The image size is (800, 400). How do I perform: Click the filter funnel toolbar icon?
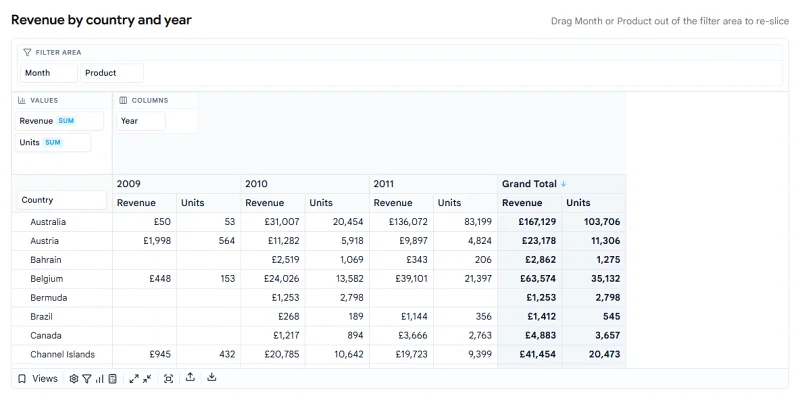click(x=87, y=379)
